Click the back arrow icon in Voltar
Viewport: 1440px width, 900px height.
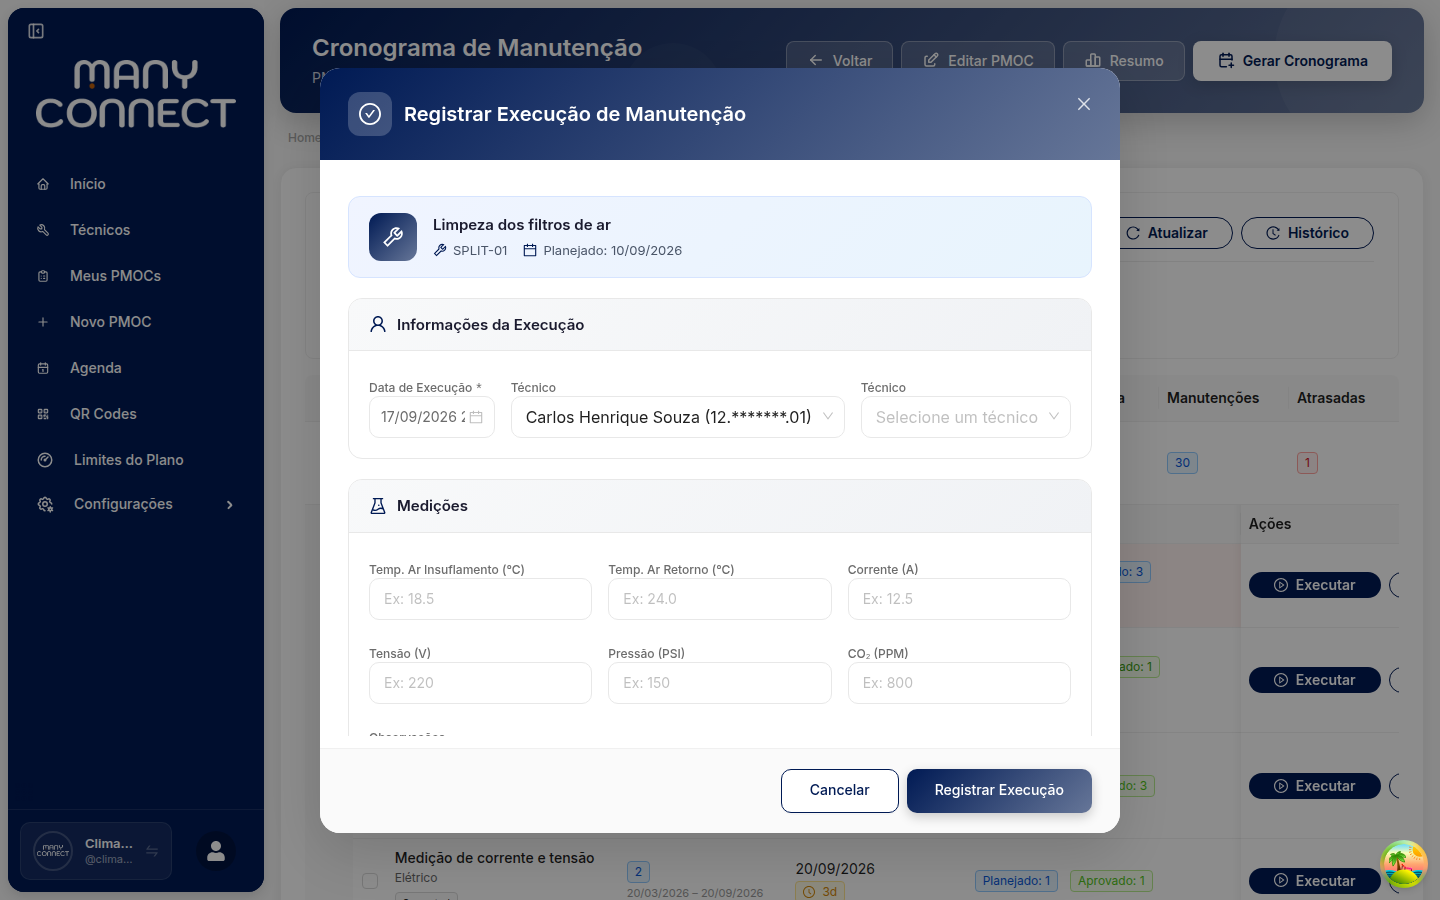tap(816, 61)
